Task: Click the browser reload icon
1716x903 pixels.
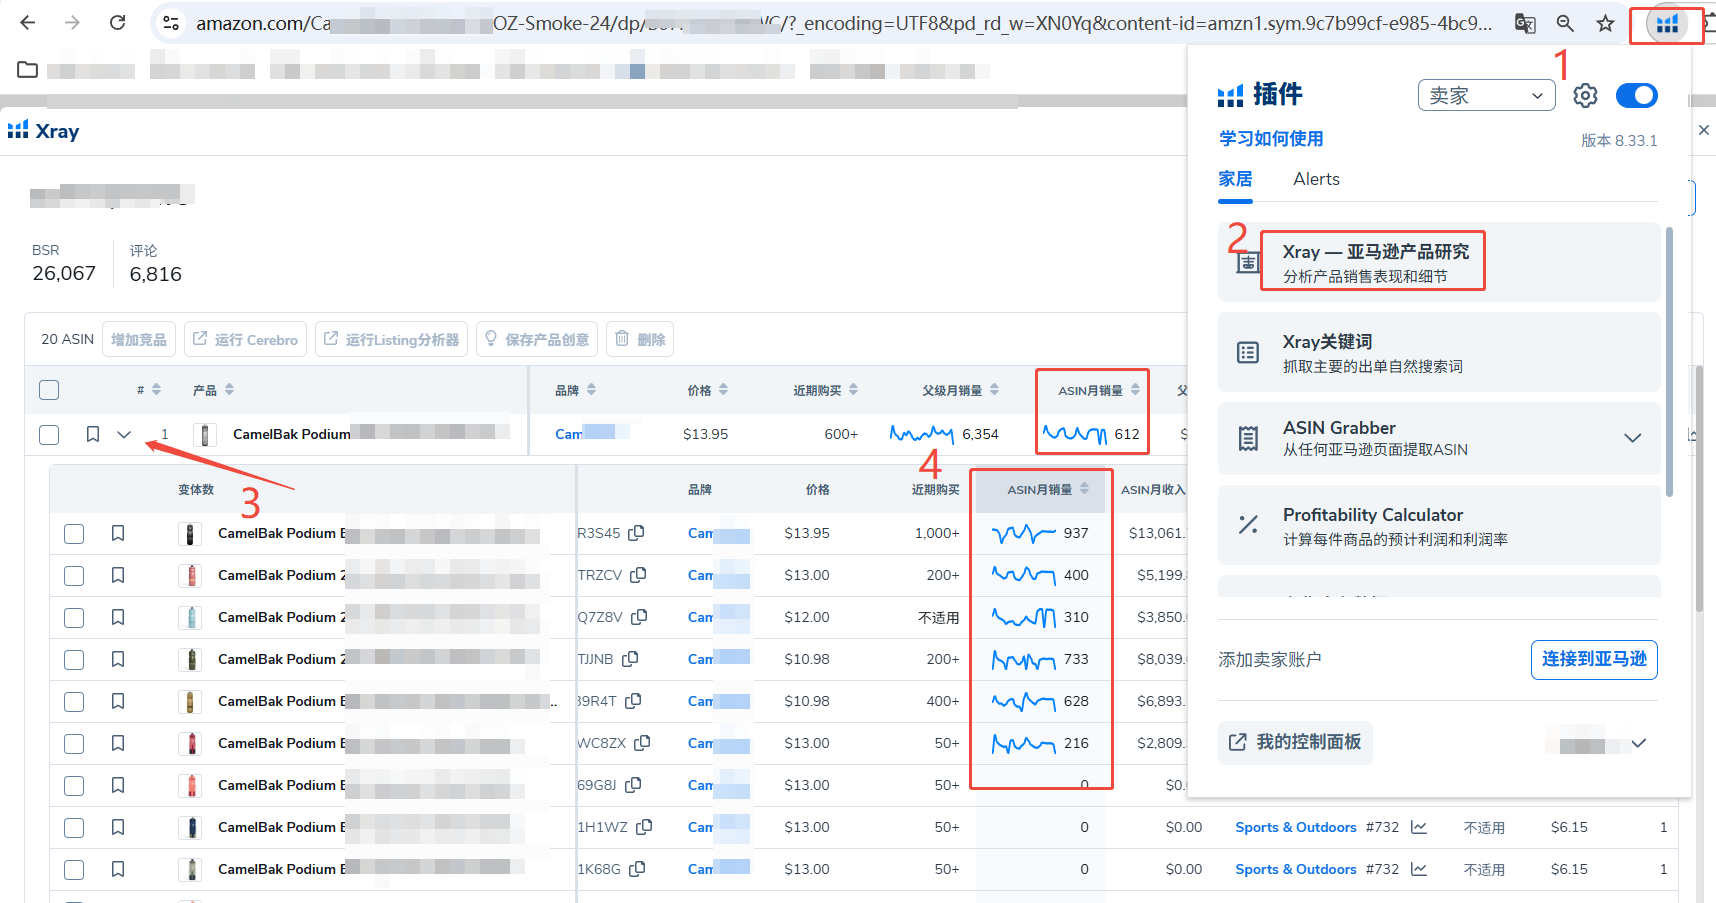Action: click(x=118, y=23)
